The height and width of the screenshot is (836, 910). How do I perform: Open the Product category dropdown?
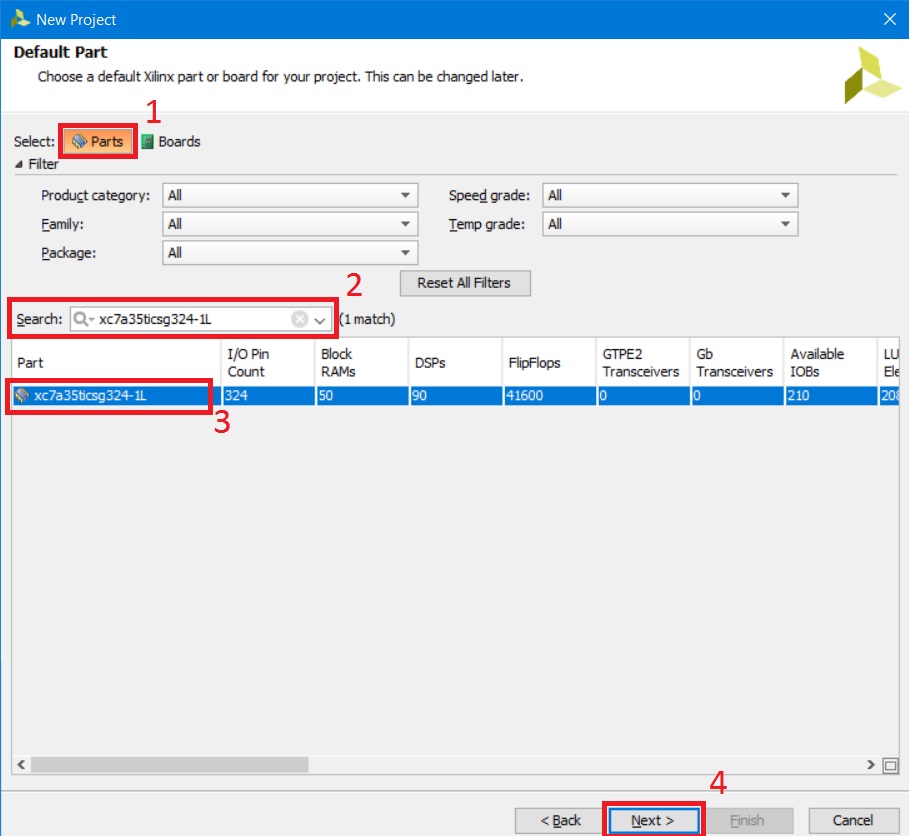click(290, 196)
